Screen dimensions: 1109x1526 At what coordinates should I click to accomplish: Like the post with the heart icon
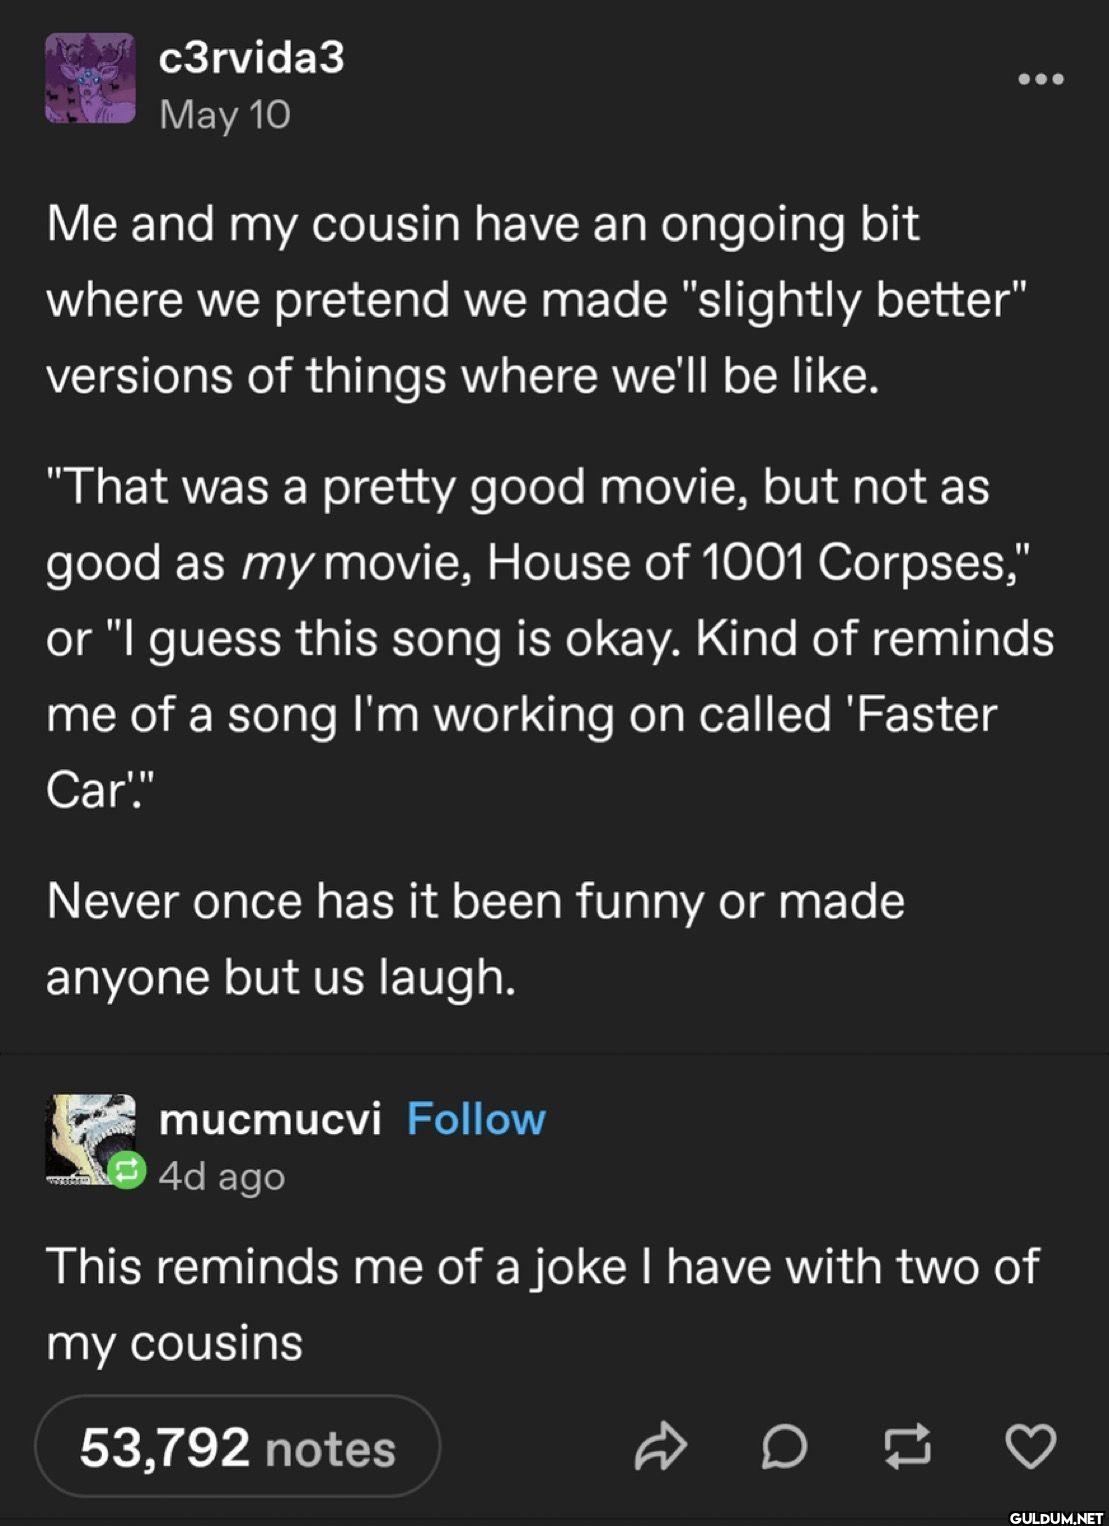1030,1447
